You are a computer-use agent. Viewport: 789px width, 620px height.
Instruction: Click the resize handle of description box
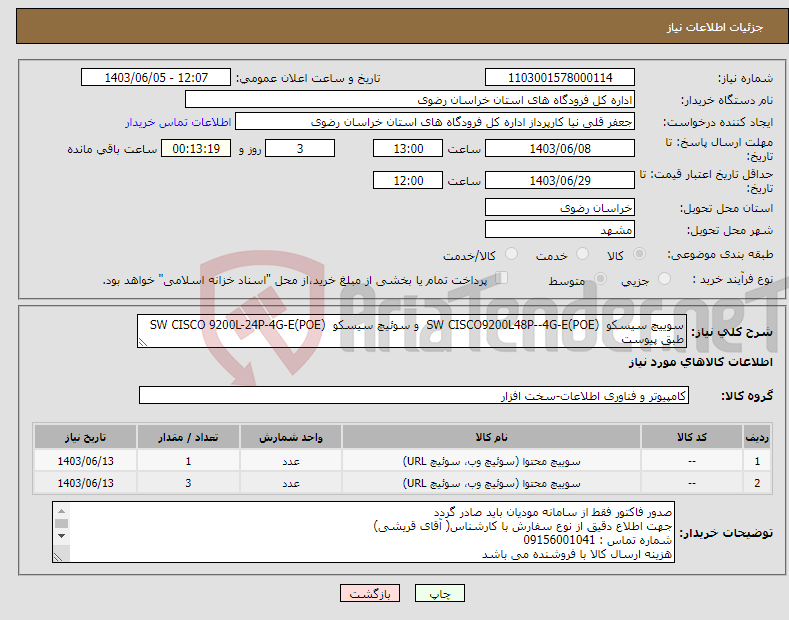pyautogui.click(x=143, y=343)
